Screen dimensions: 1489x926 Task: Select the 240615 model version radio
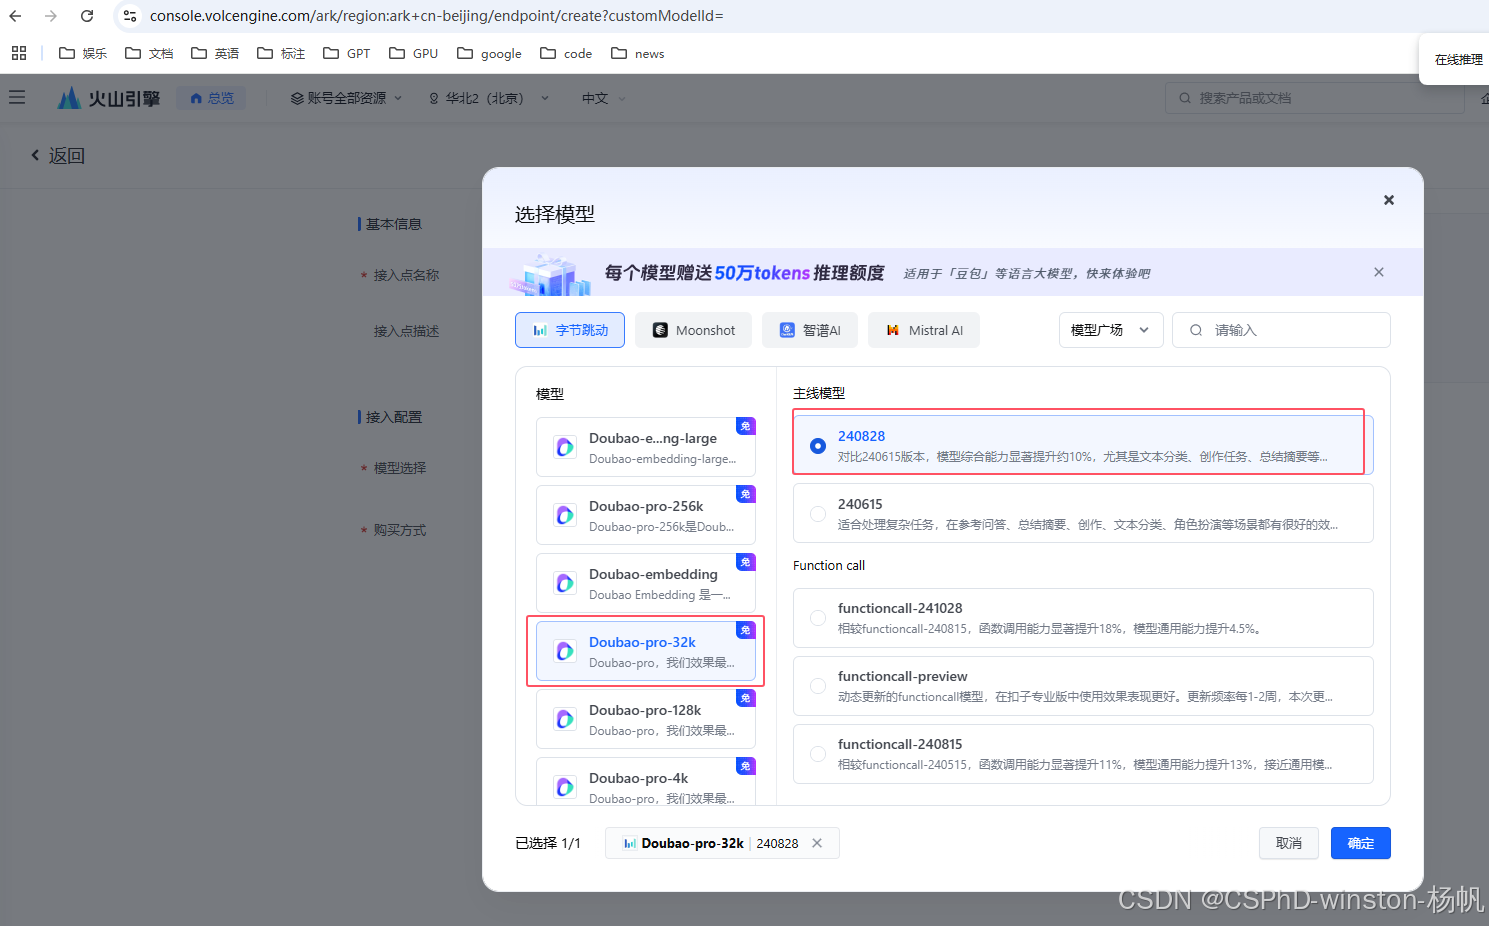coord(818,514)
